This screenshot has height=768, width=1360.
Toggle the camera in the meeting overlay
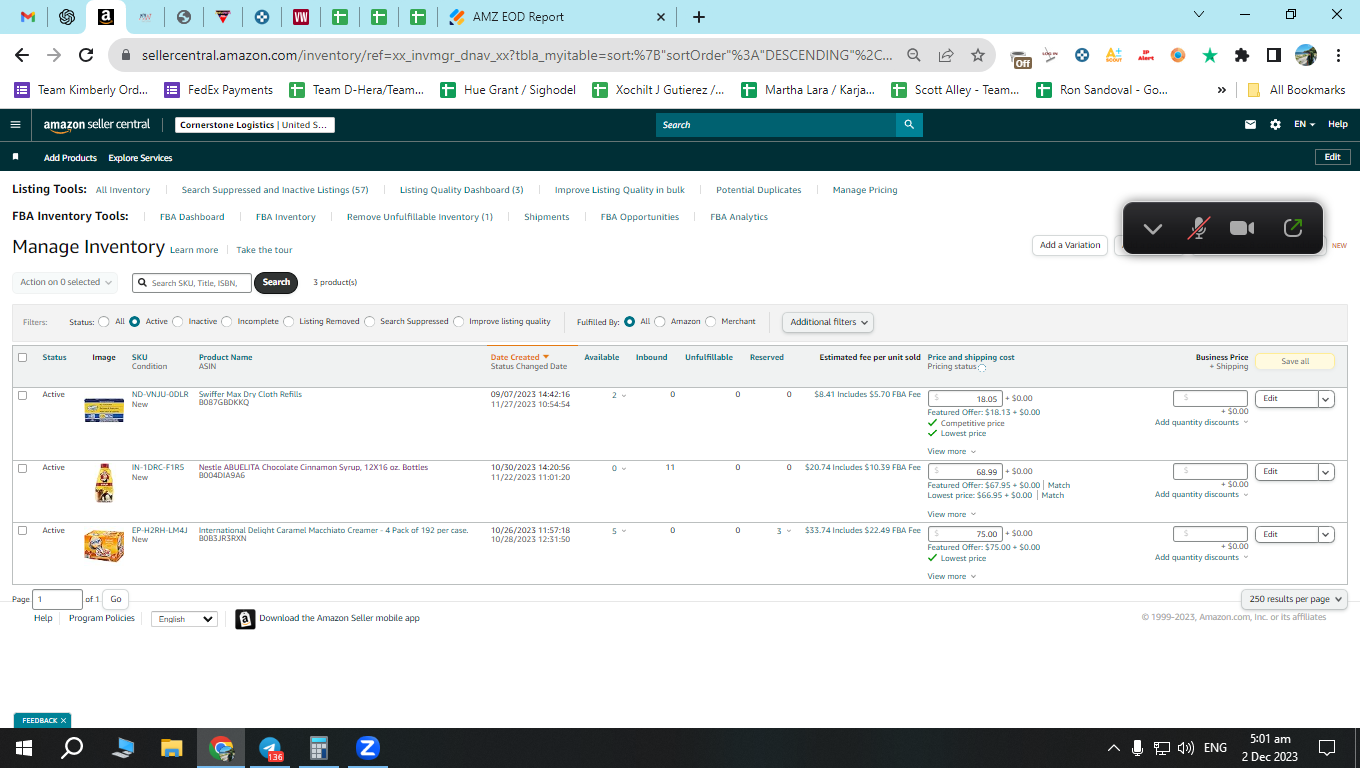(1242, 228)
